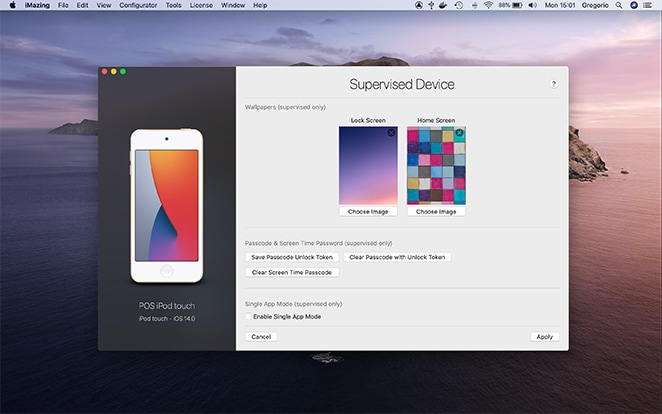This screenshot has width=662, height=414.
Task: Enable Single App Mode checkbox
Action: (x=248, y=316)
